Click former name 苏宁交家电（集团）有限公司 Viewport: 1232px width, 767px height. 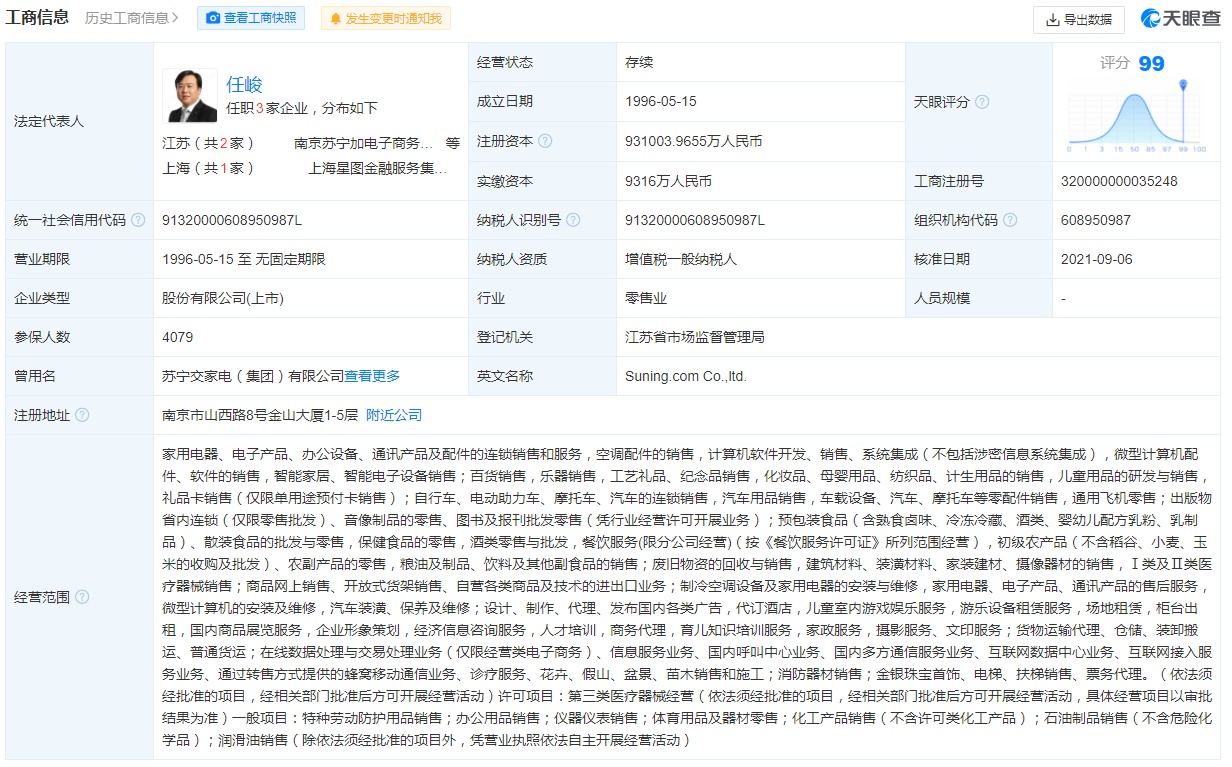[x=253, y=376]
